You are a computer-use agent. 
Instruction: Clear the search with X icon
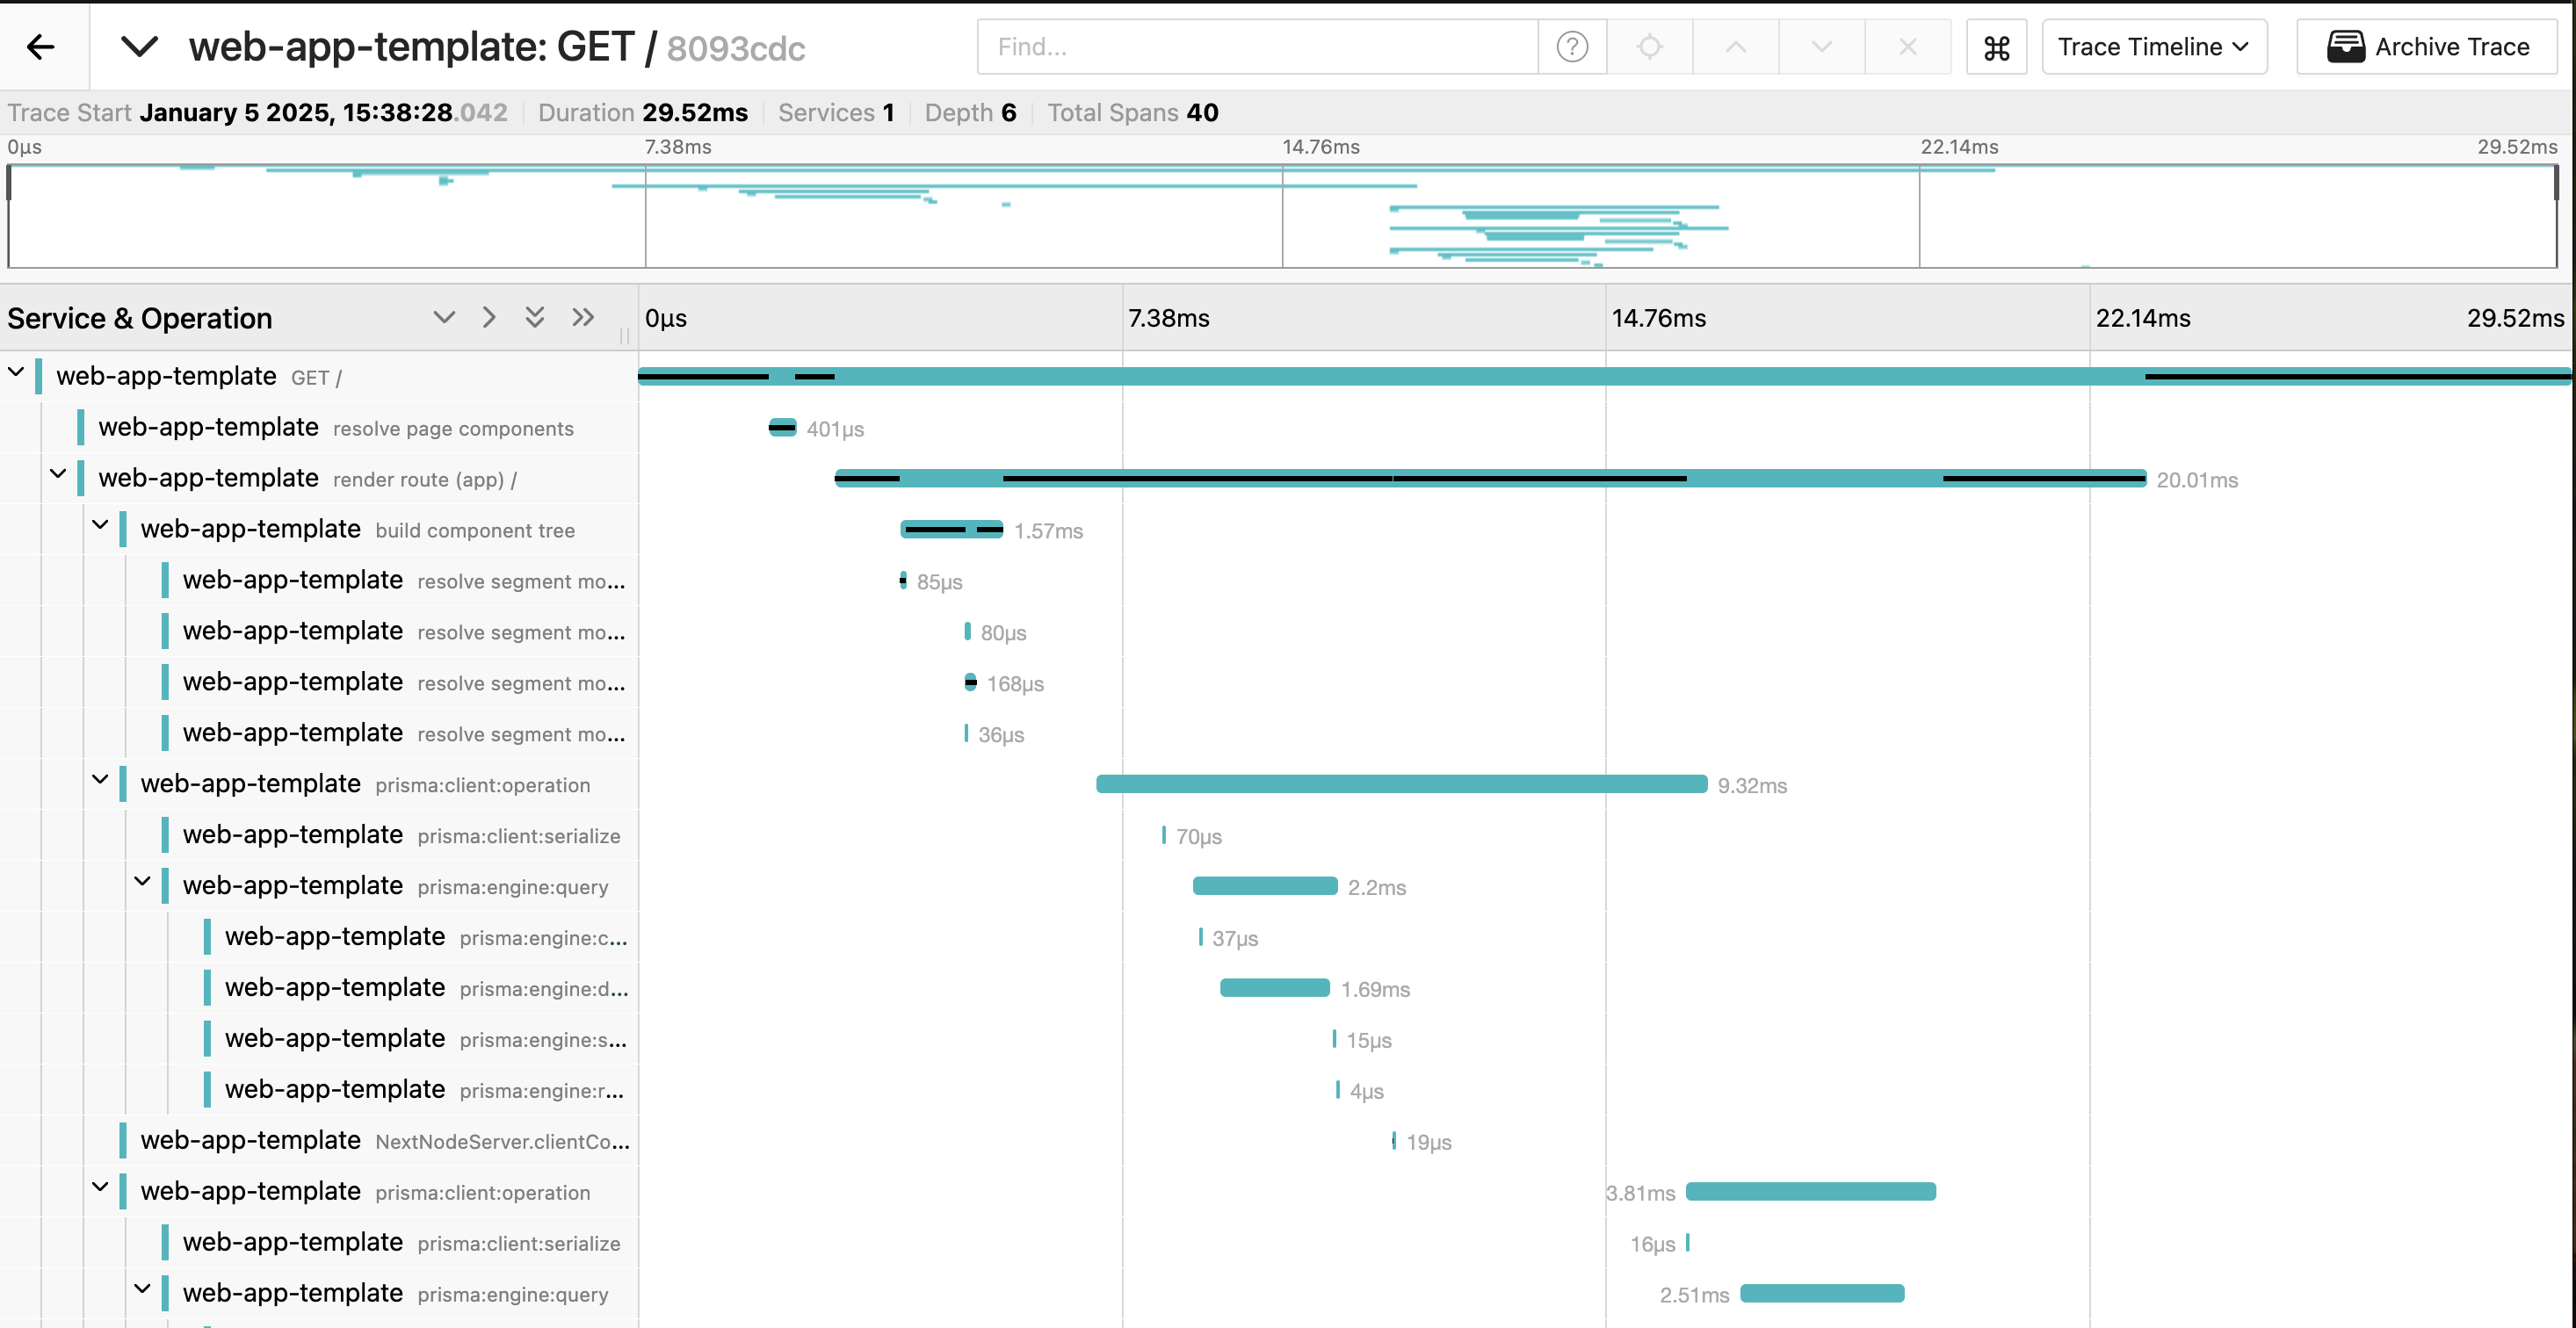[1908, 47]
